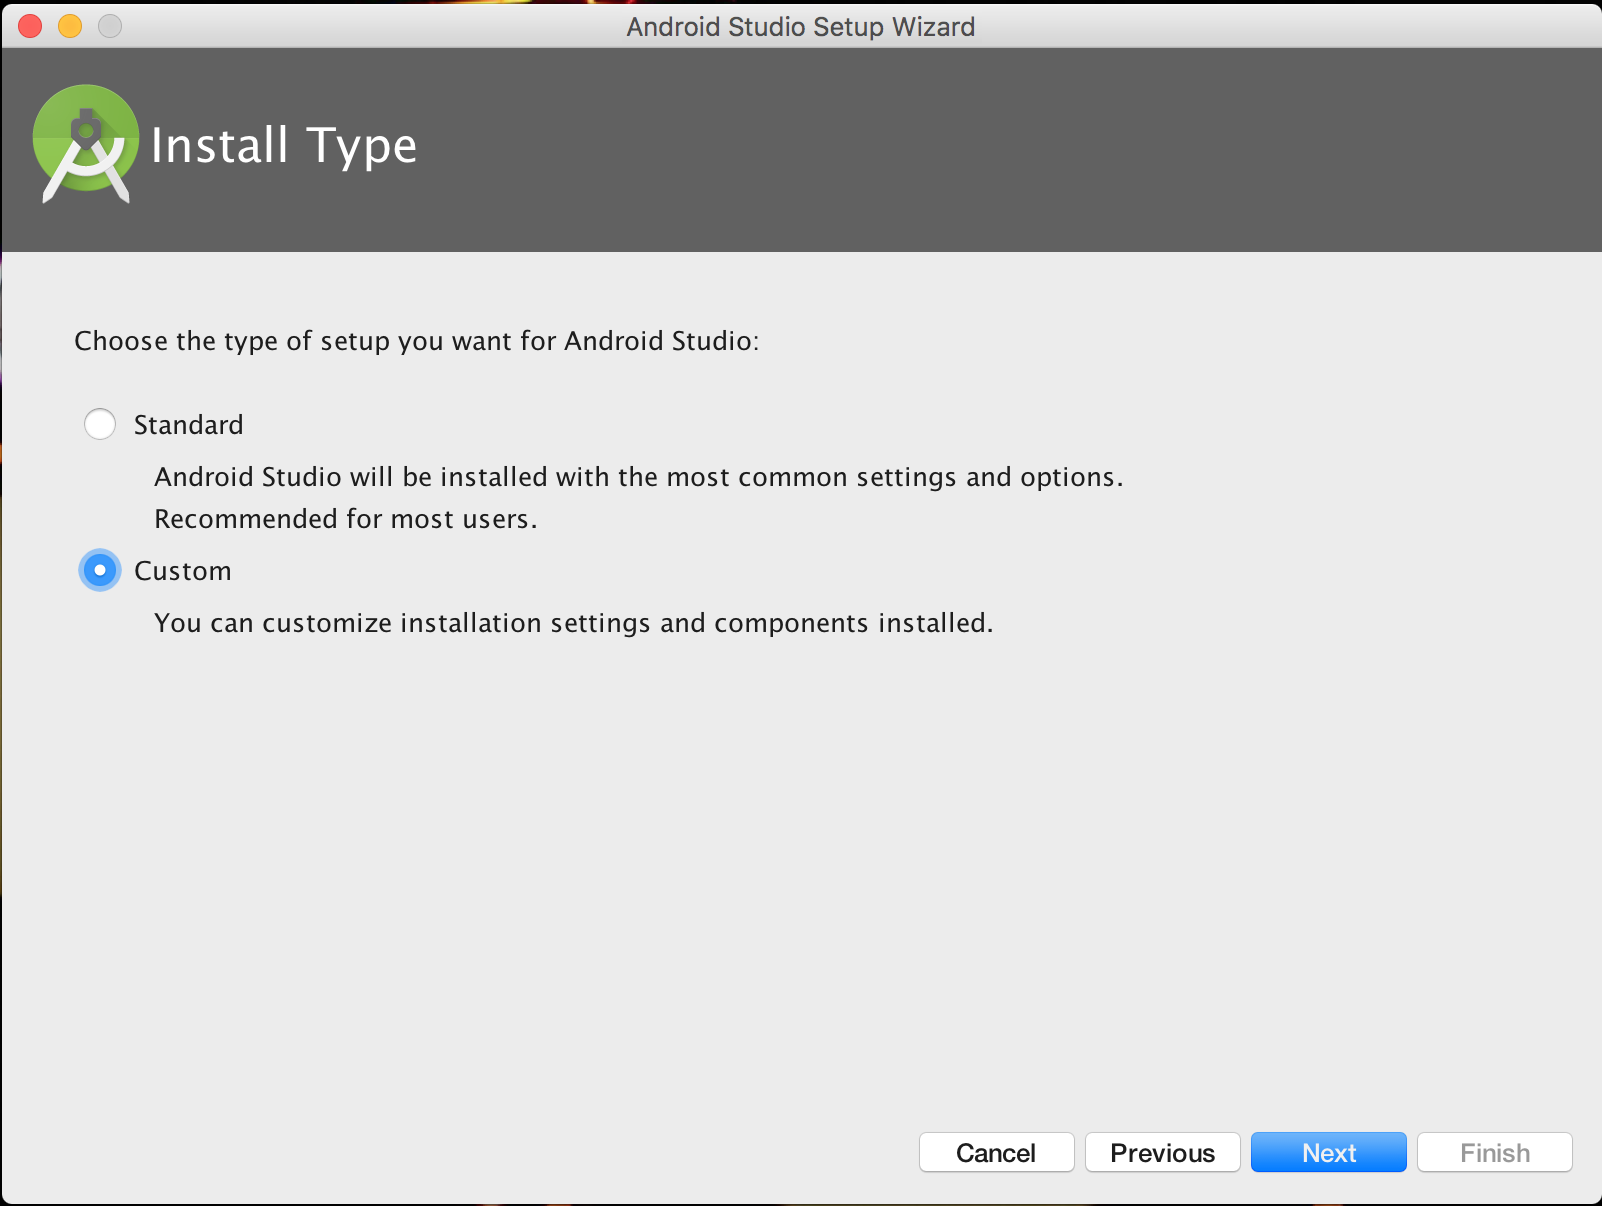Select the Standard setup radio button

coord(100,424)
